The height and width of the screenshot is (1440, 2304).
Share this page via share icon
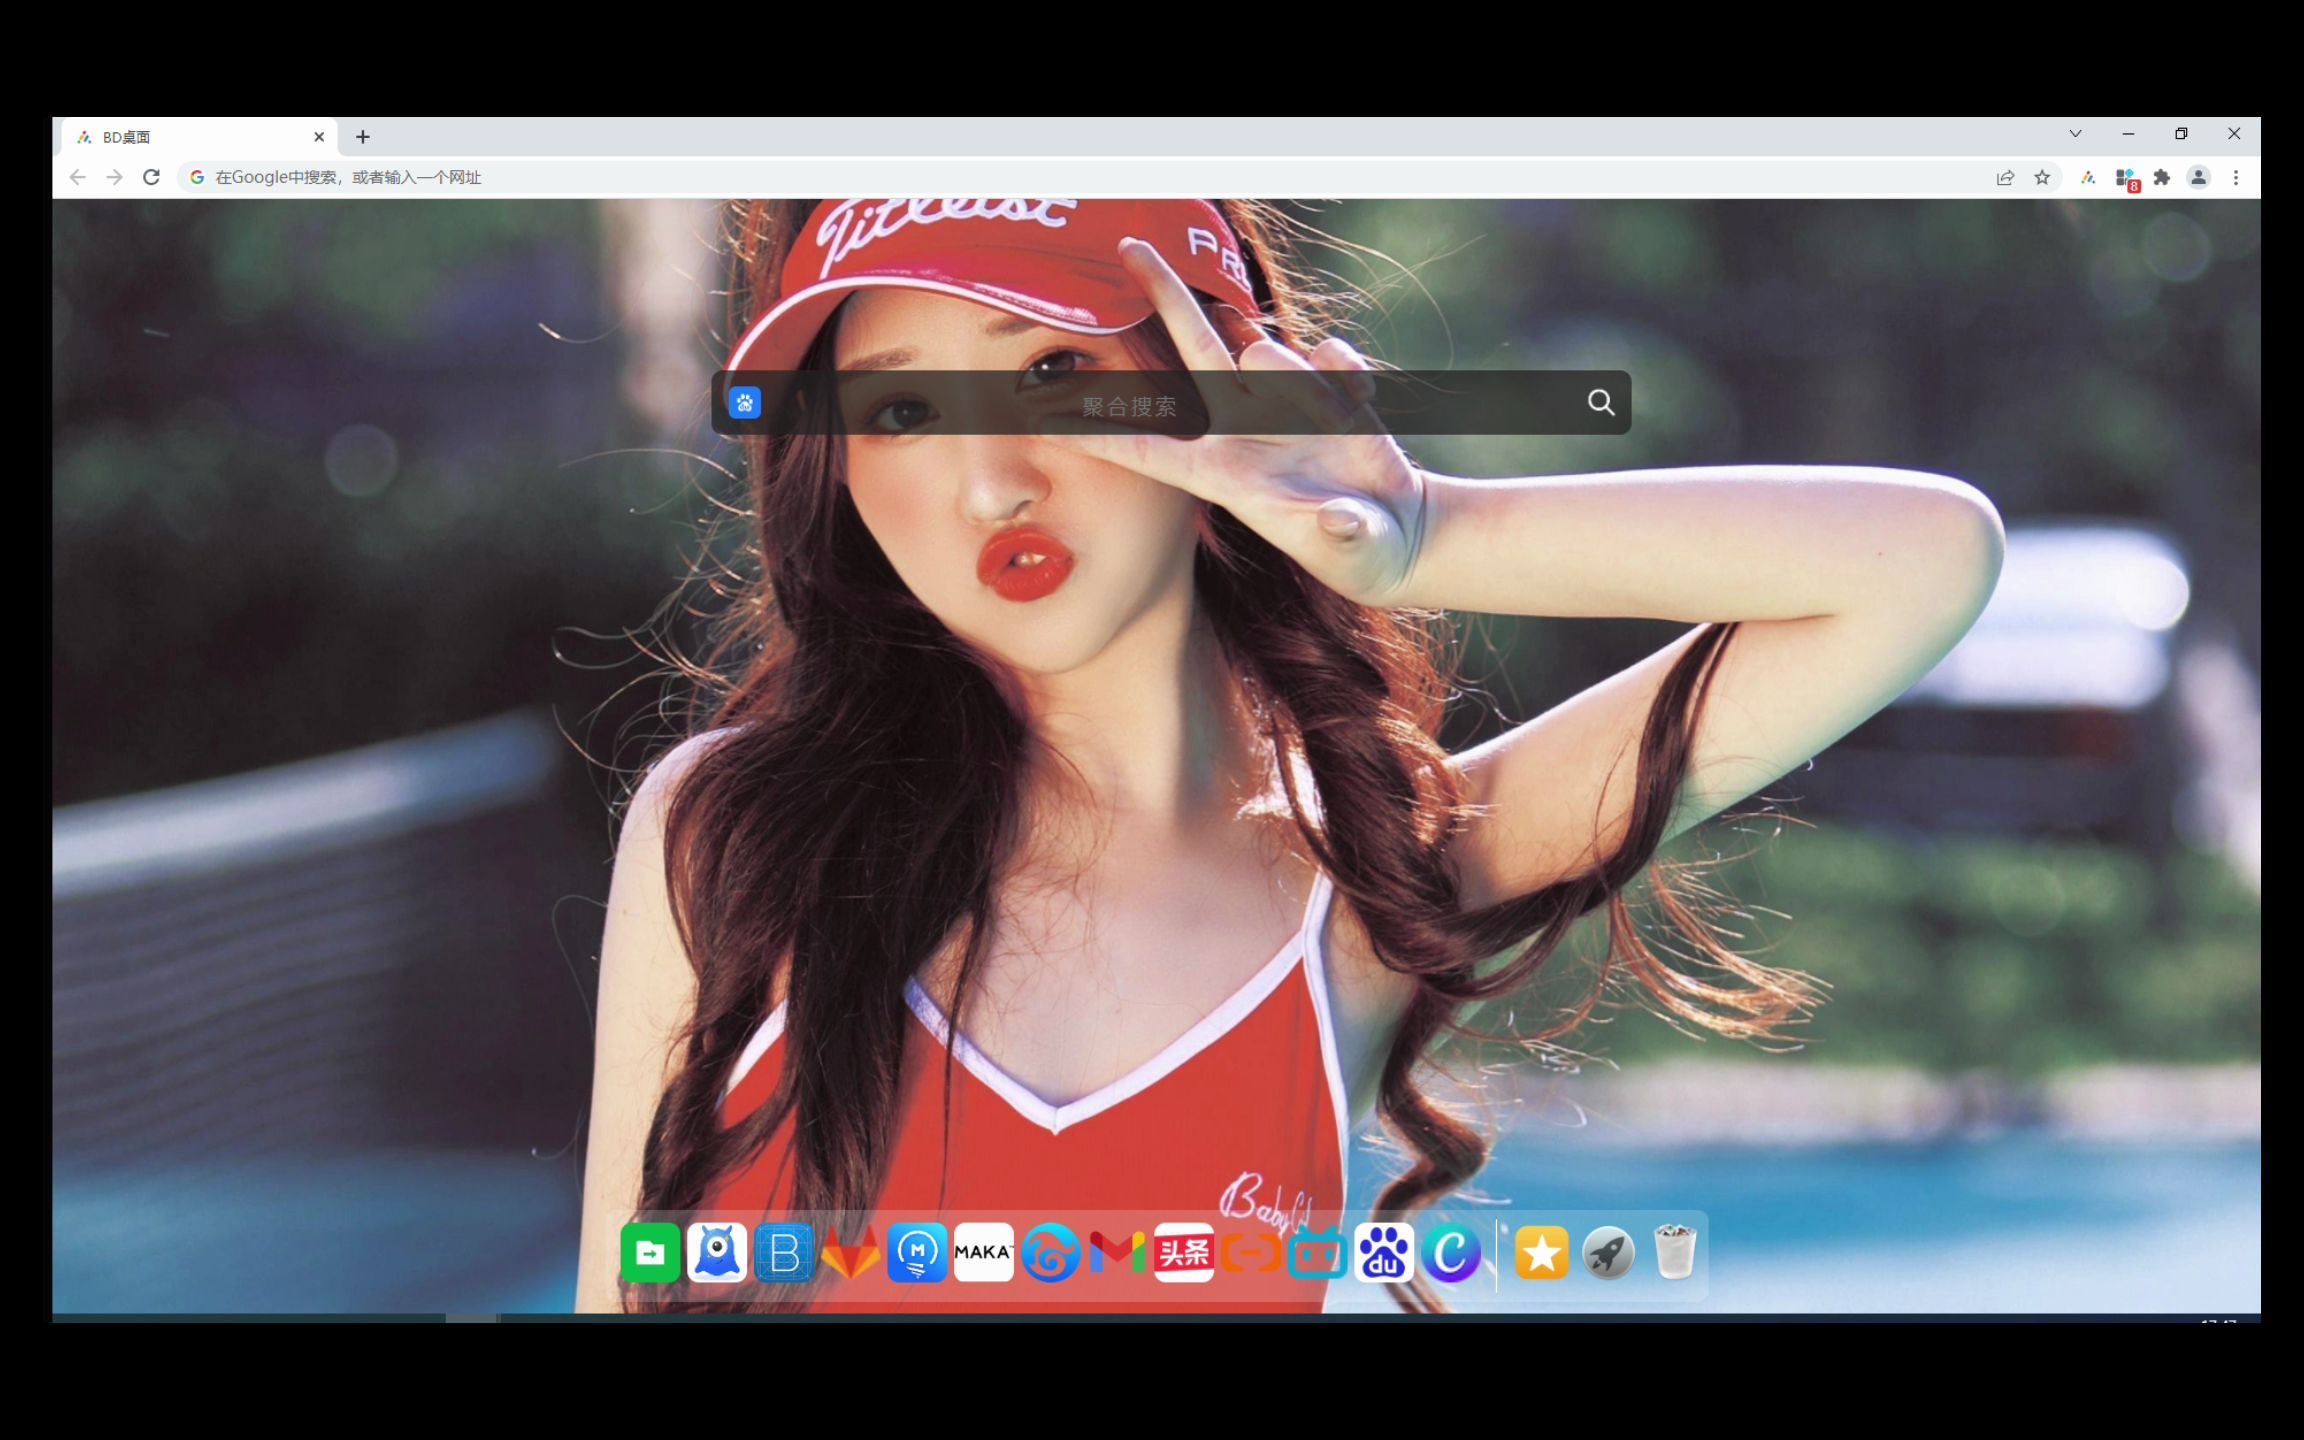click(x=2005, y=177)
